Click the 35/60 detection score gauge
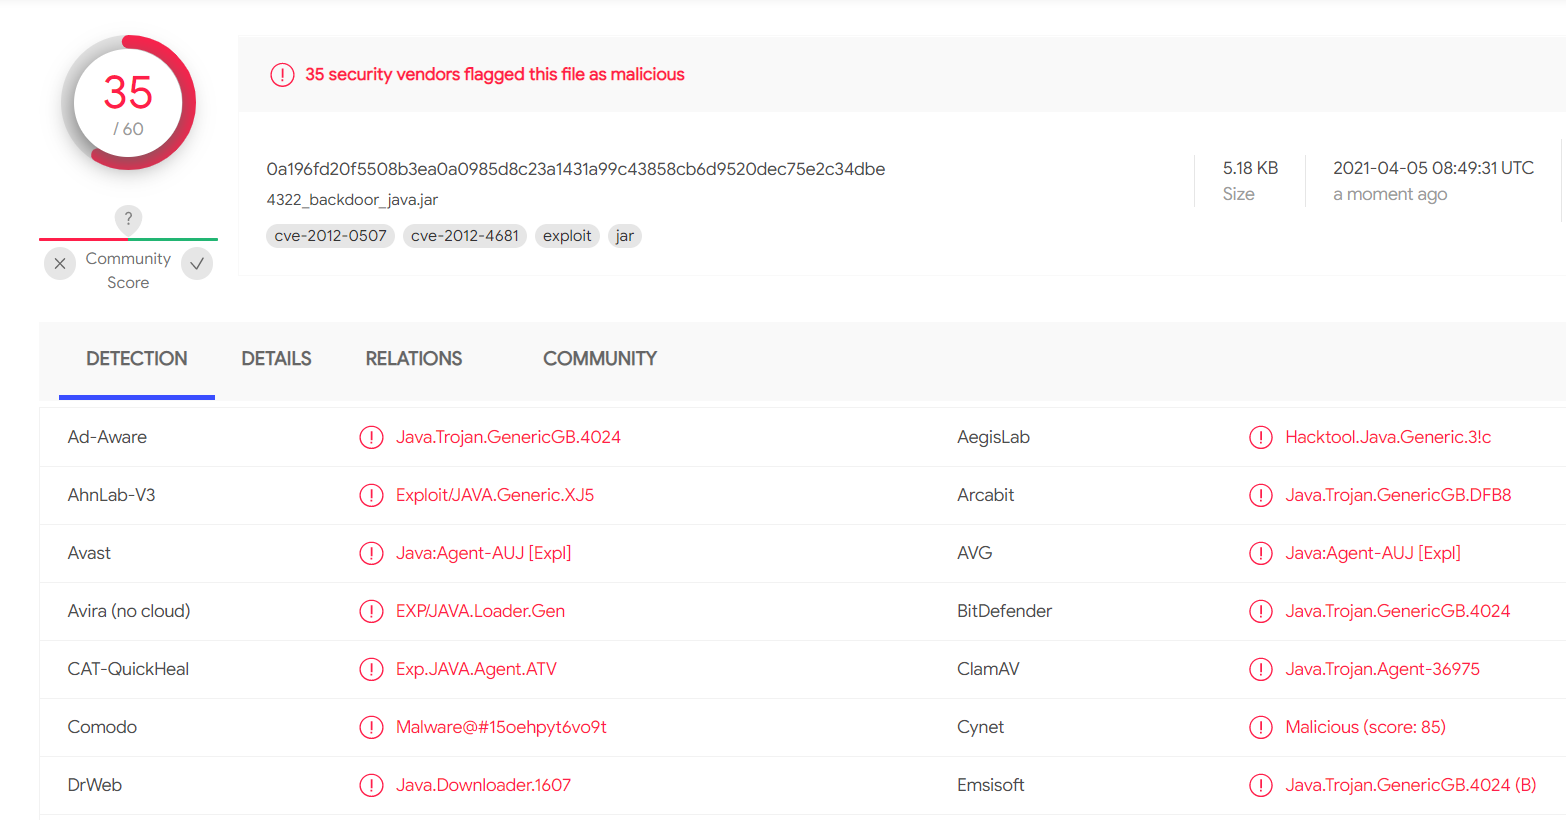The height and width of the screenshot is (820, 1566). point(128,103)
